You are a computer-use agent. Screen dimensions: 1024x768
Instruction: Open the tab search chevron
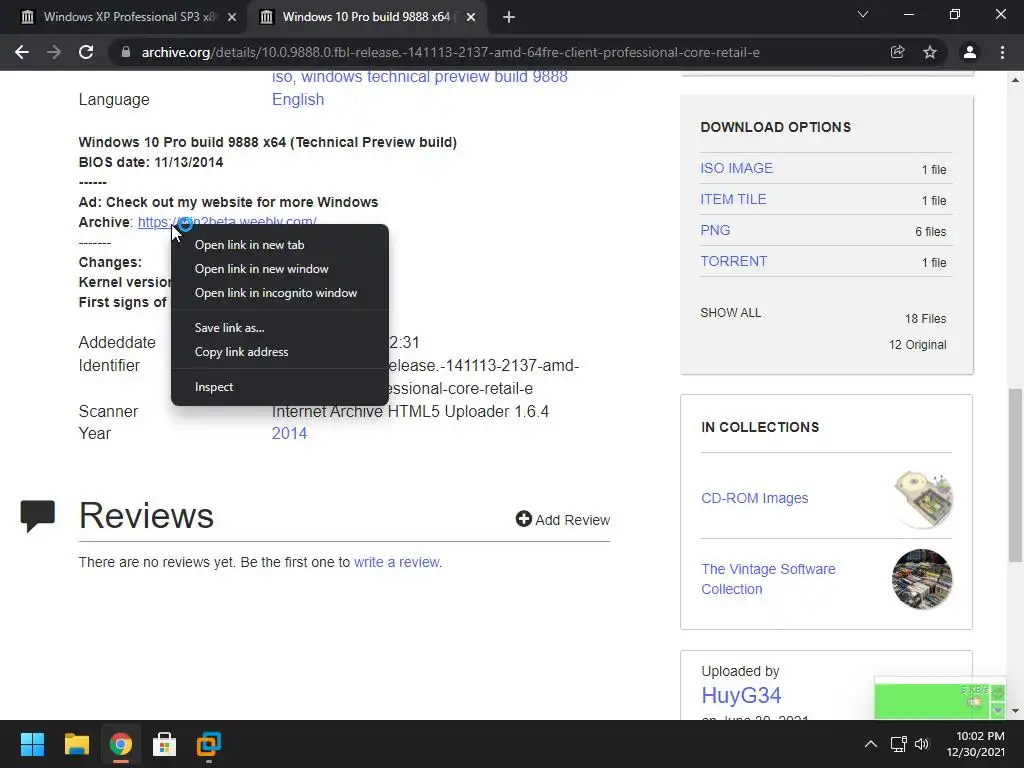(x=863, y=14)
